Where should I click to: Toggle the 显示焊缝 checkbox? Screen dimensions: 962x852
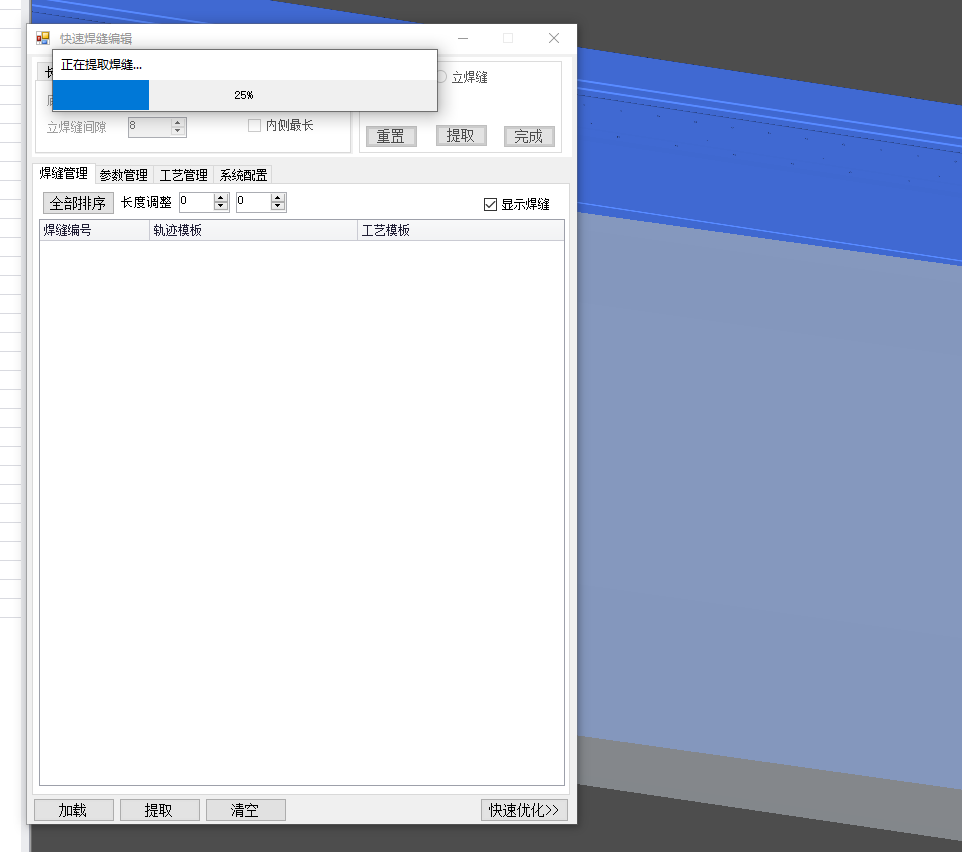point(490,204)
